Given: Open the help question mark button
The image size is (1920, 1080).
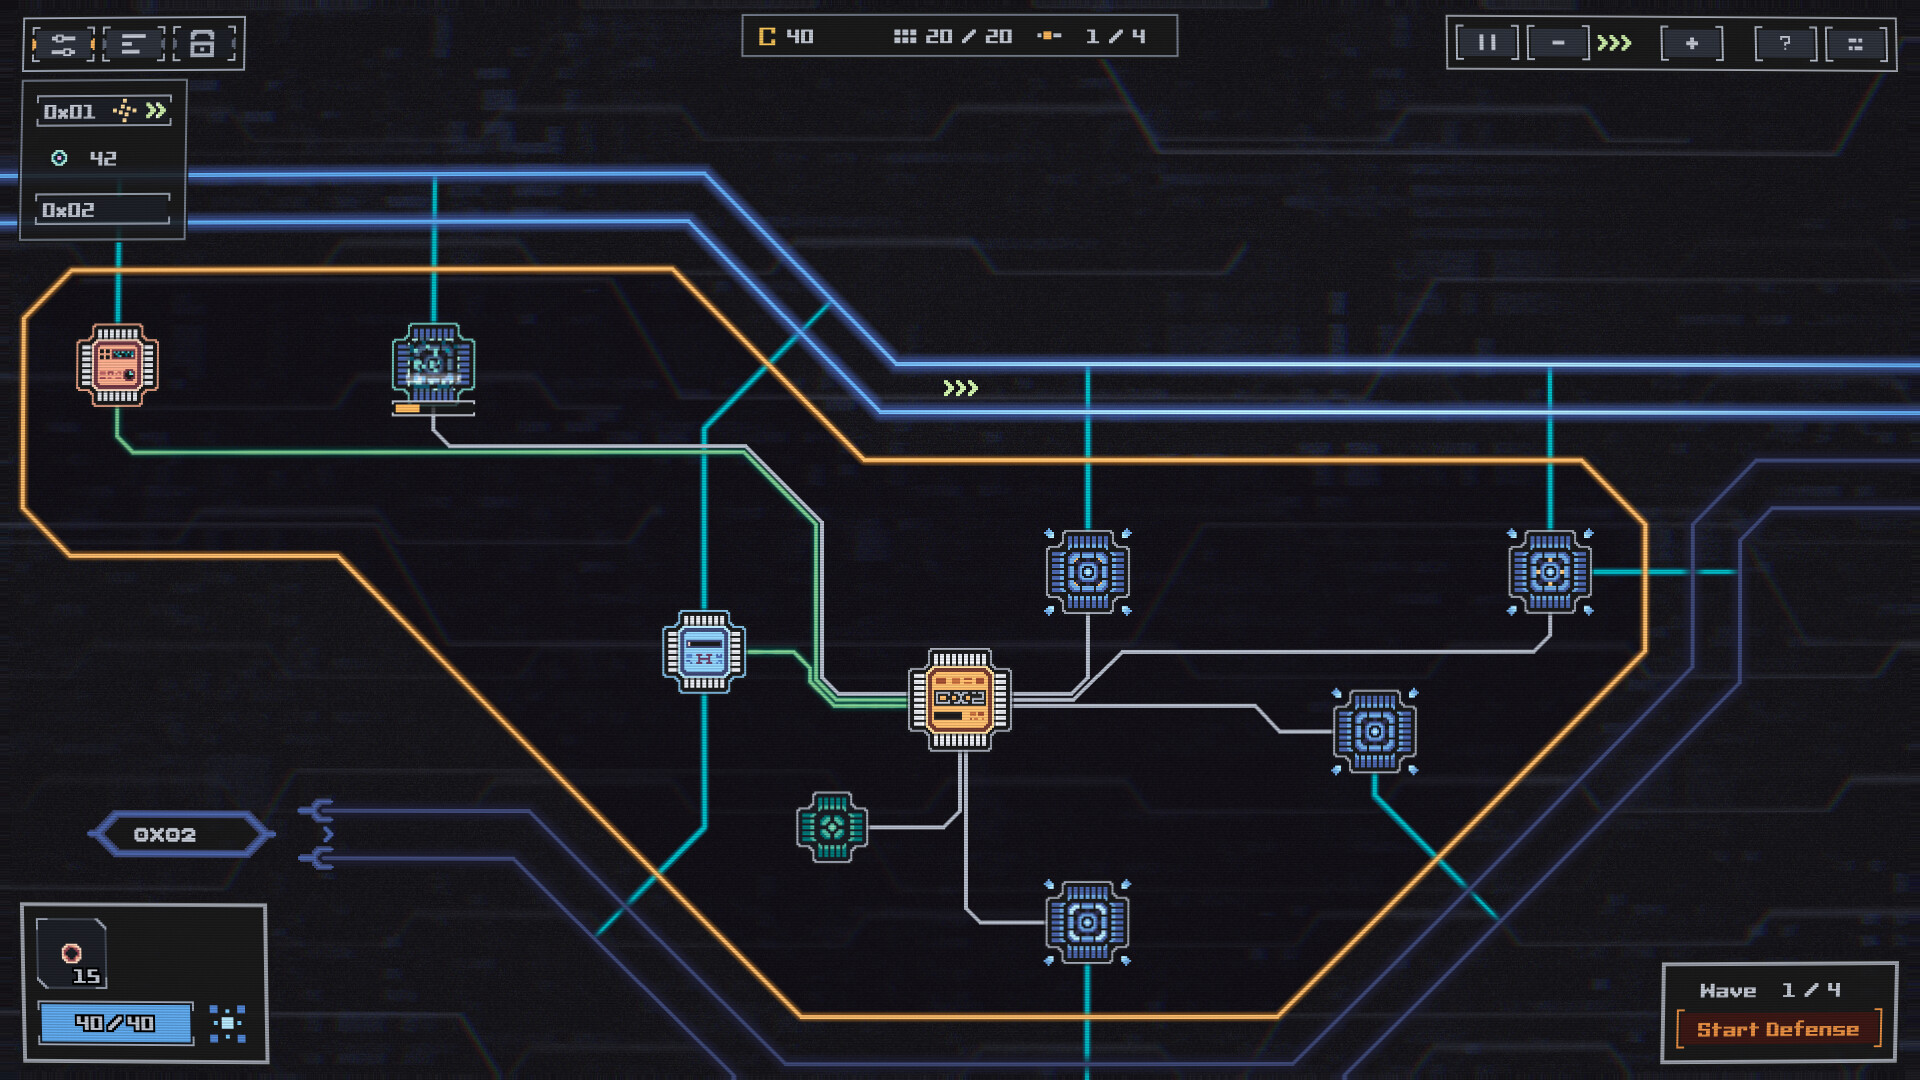Looking at the screenshot, I should (1785, 43).
